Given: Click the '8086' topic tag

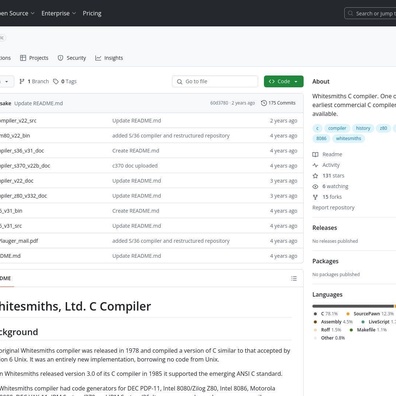Looking at the screenshot, I should pyautogui.click(x=321, y=138).
